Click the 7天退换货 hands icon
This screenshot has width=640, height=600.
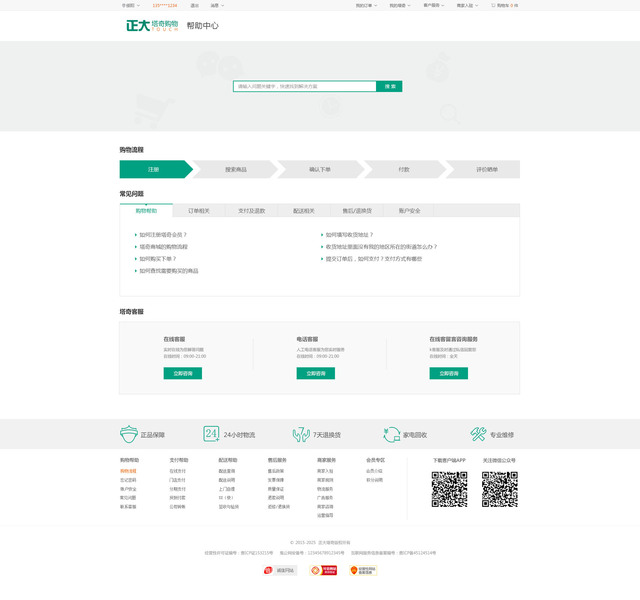301,434
